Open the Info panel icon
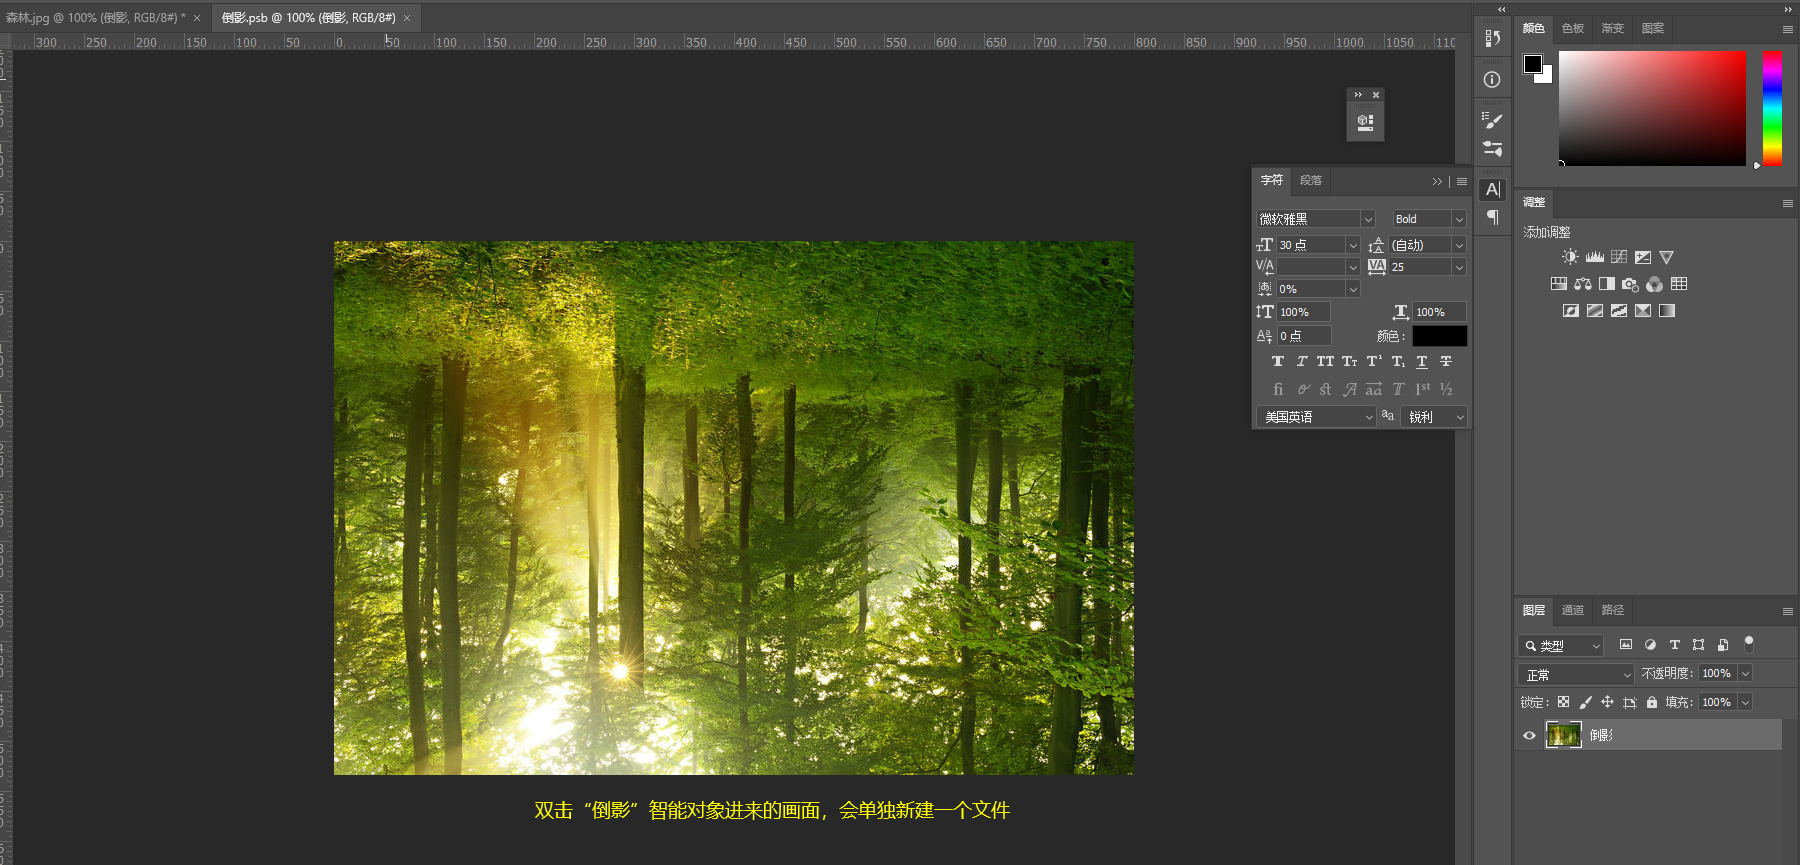Viewport: 1800px width, 865px height. (x=1492, y=79)
